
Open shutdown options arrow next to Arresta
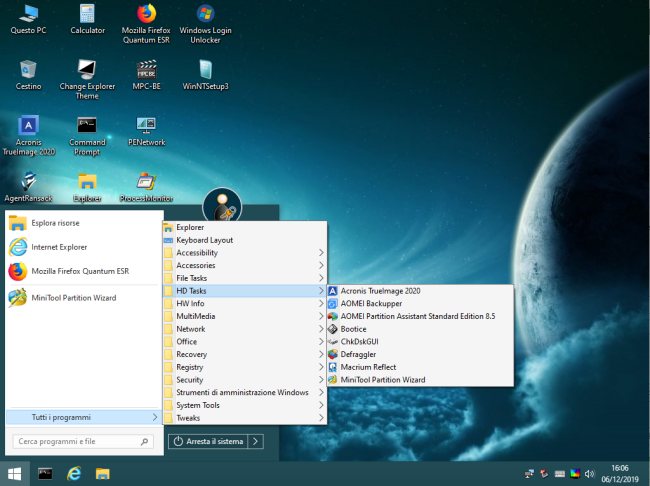tap(255, 441)
